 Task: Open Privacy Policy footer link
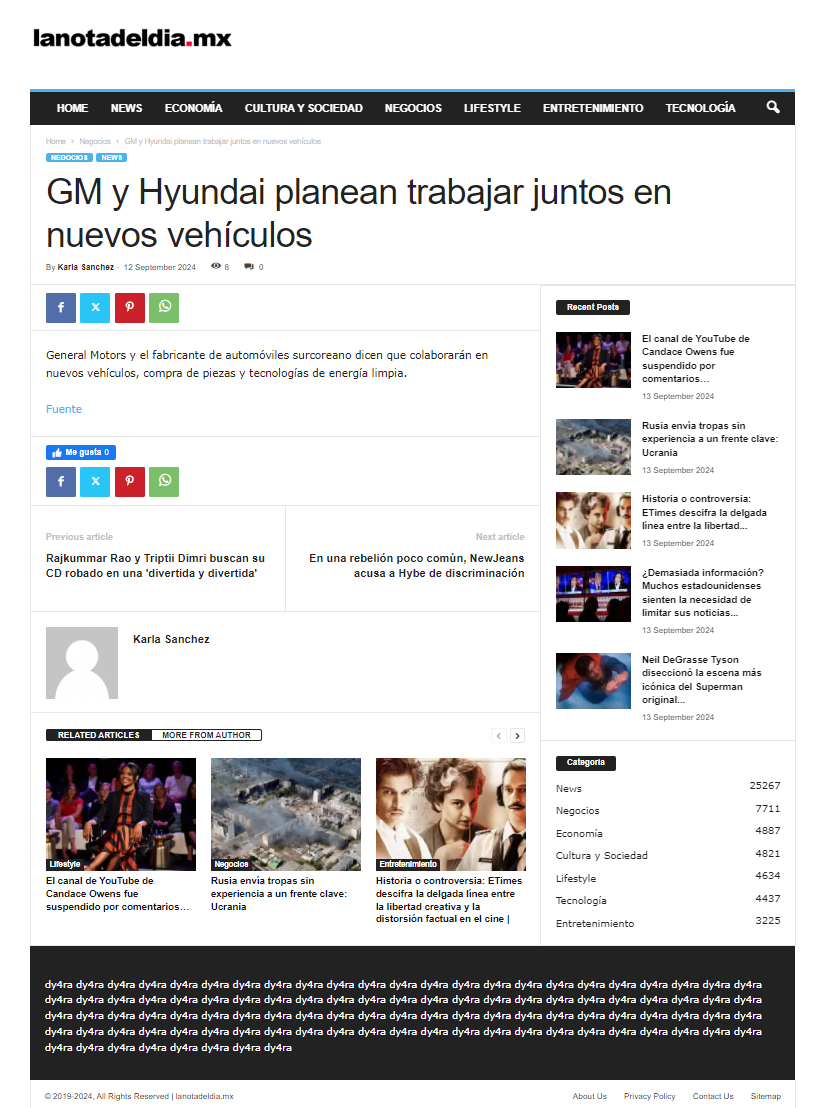[649, 1096]
